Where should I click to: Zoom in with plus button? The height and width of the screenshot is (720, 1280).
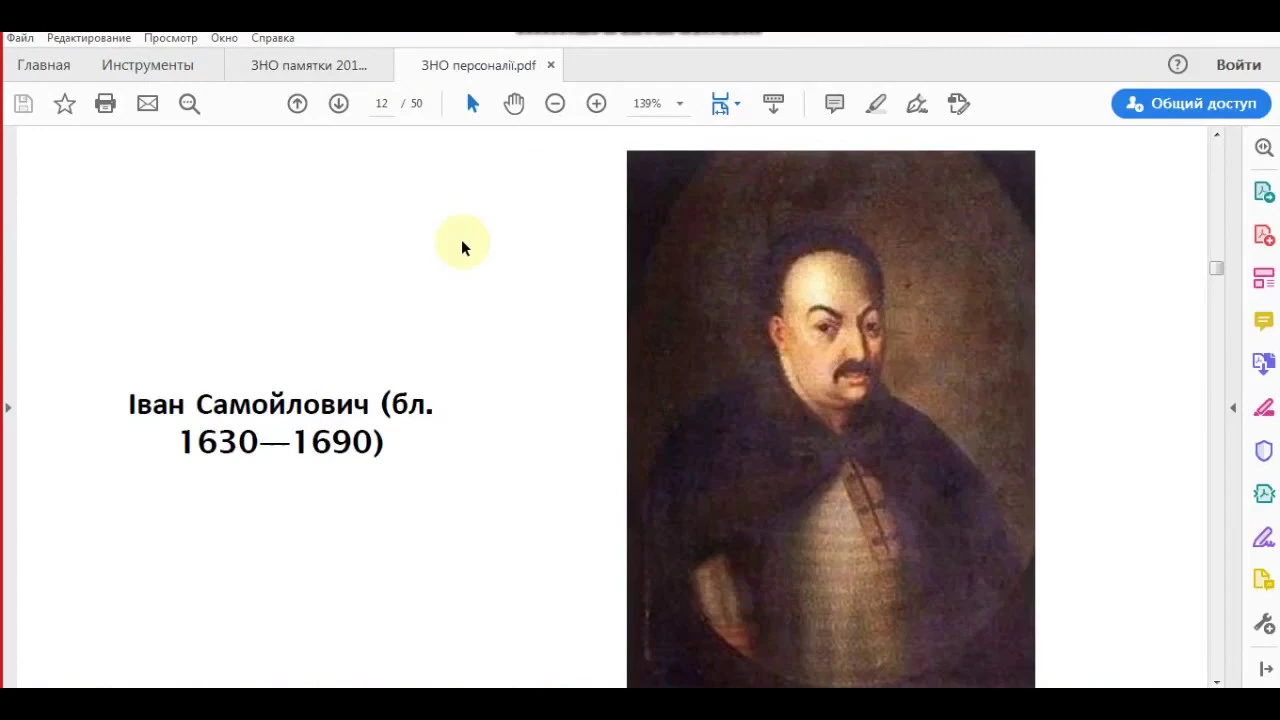(596, 103)
